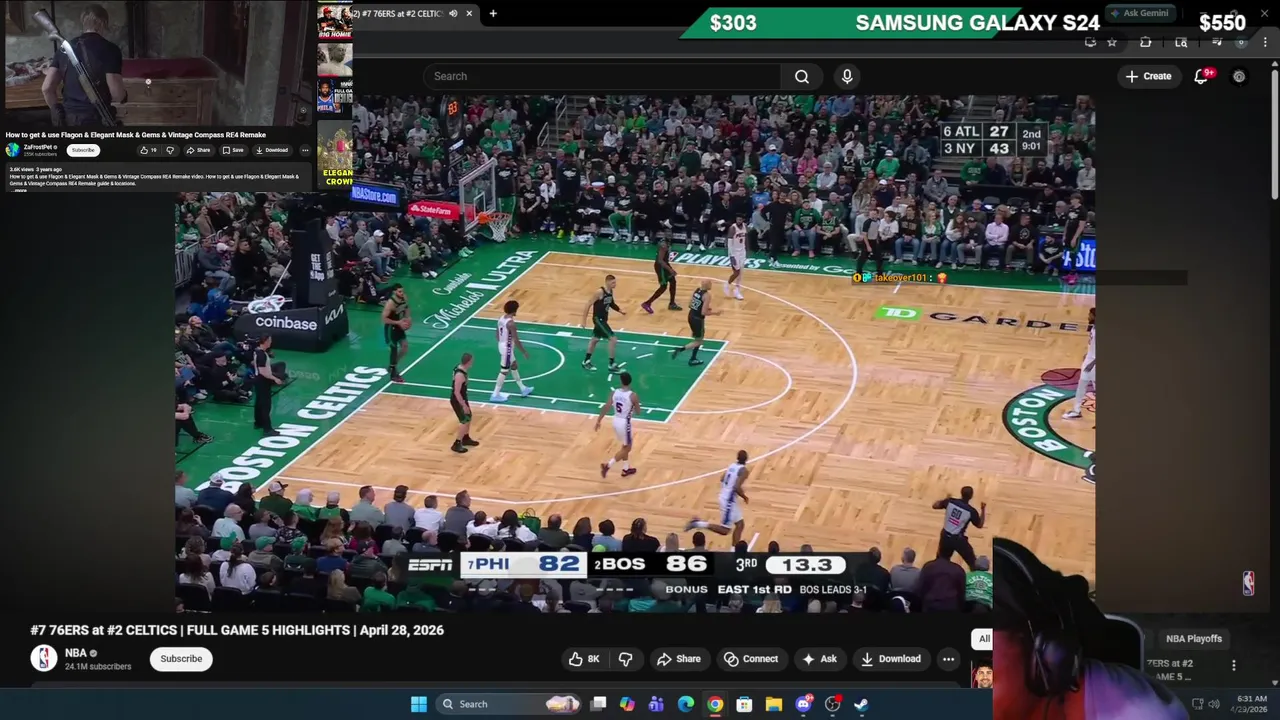Image resolution: width=1280 pixels, height=720 pixels.
Task: Open the YouTube account avatar menu
Action: (x=1239, y=76)
